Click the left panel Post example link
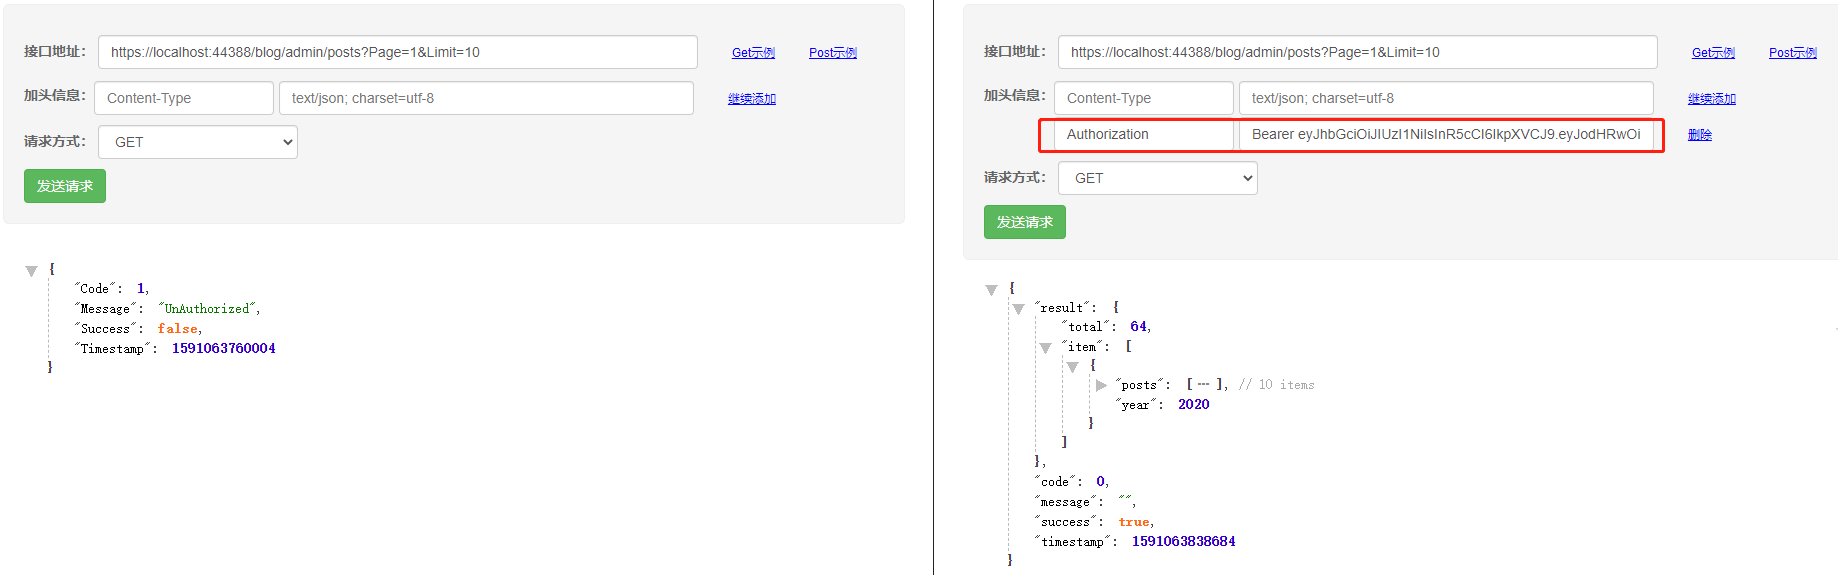This screenshot has width=1838, height=579. [832, 53]
